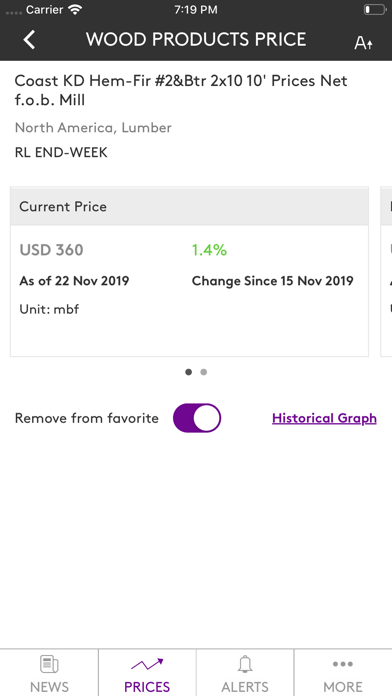Tap the More three-dots icon

[x=343, y=664]
